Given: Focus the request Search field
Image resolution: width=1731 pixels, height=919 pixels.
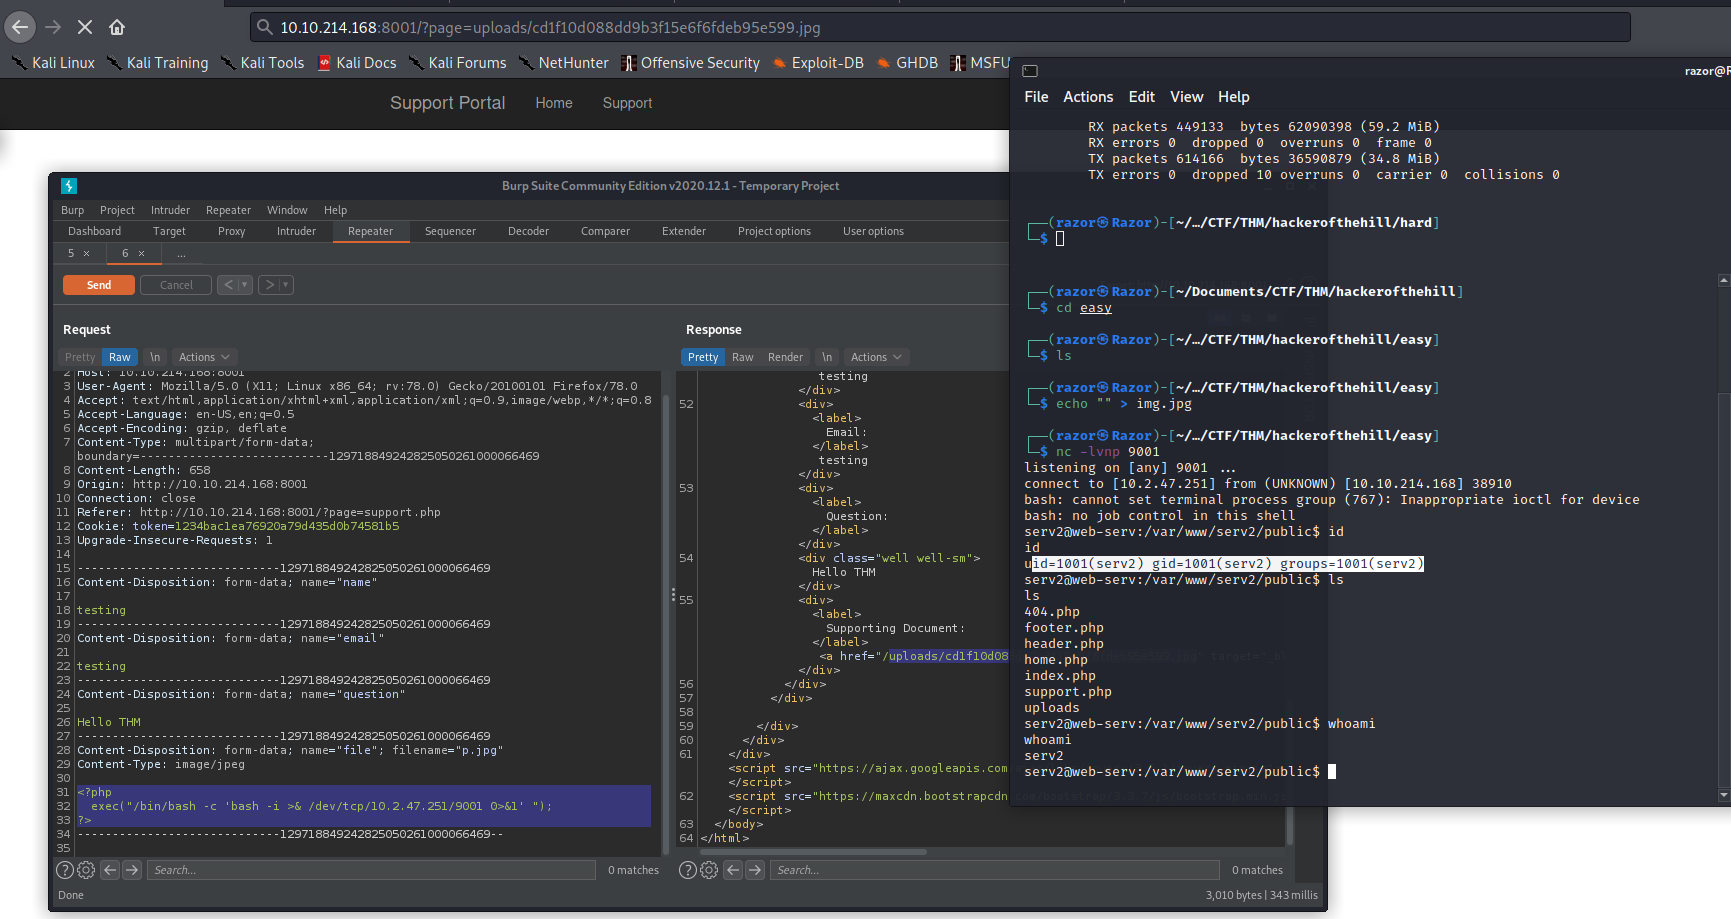Looking at the screenshot, I should pyautogui.click(x=371, y=870).
